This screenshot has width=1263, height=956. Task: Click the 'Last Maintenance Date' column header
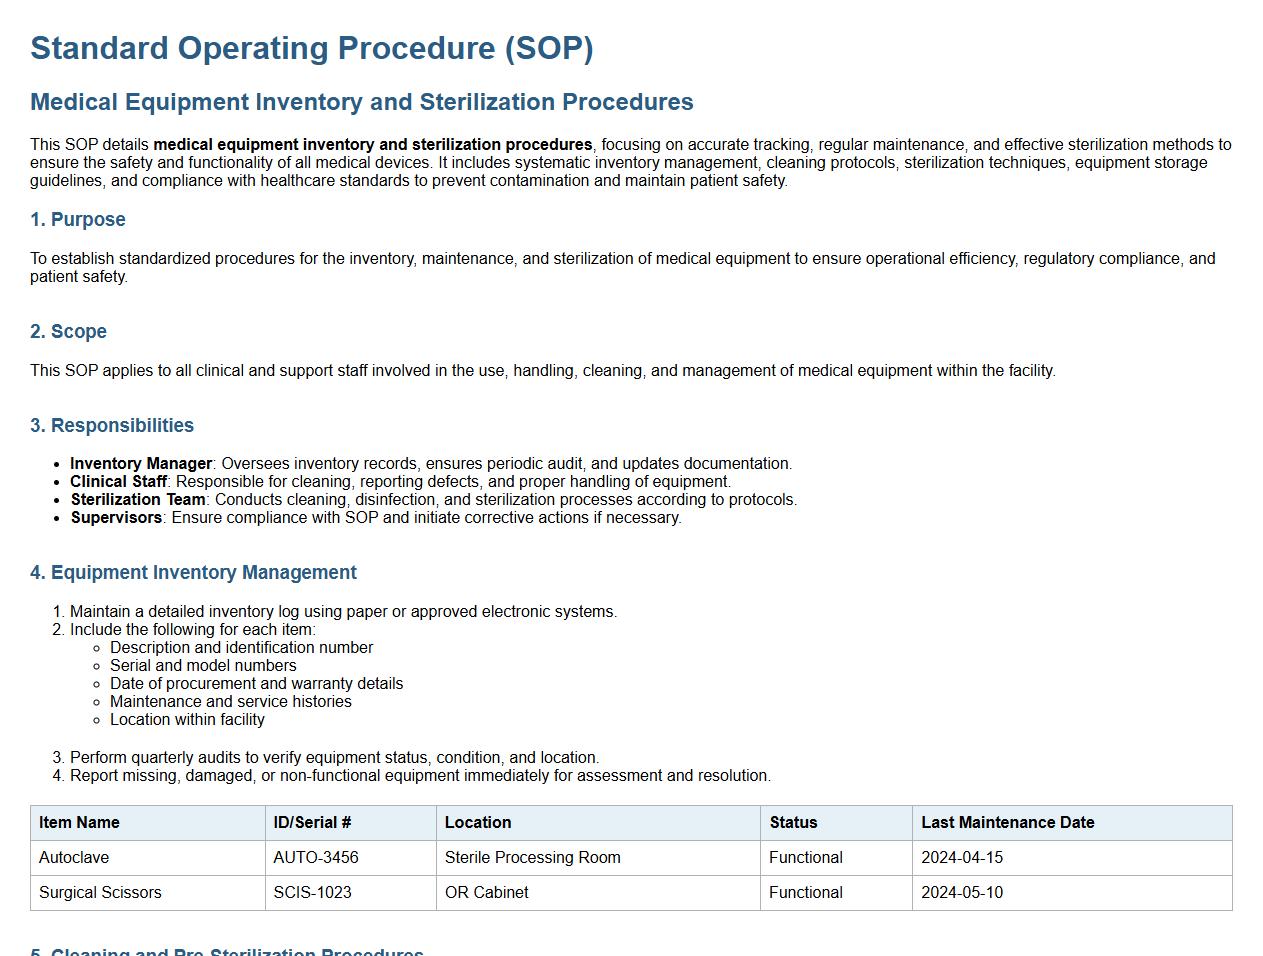click(1007, 823)
